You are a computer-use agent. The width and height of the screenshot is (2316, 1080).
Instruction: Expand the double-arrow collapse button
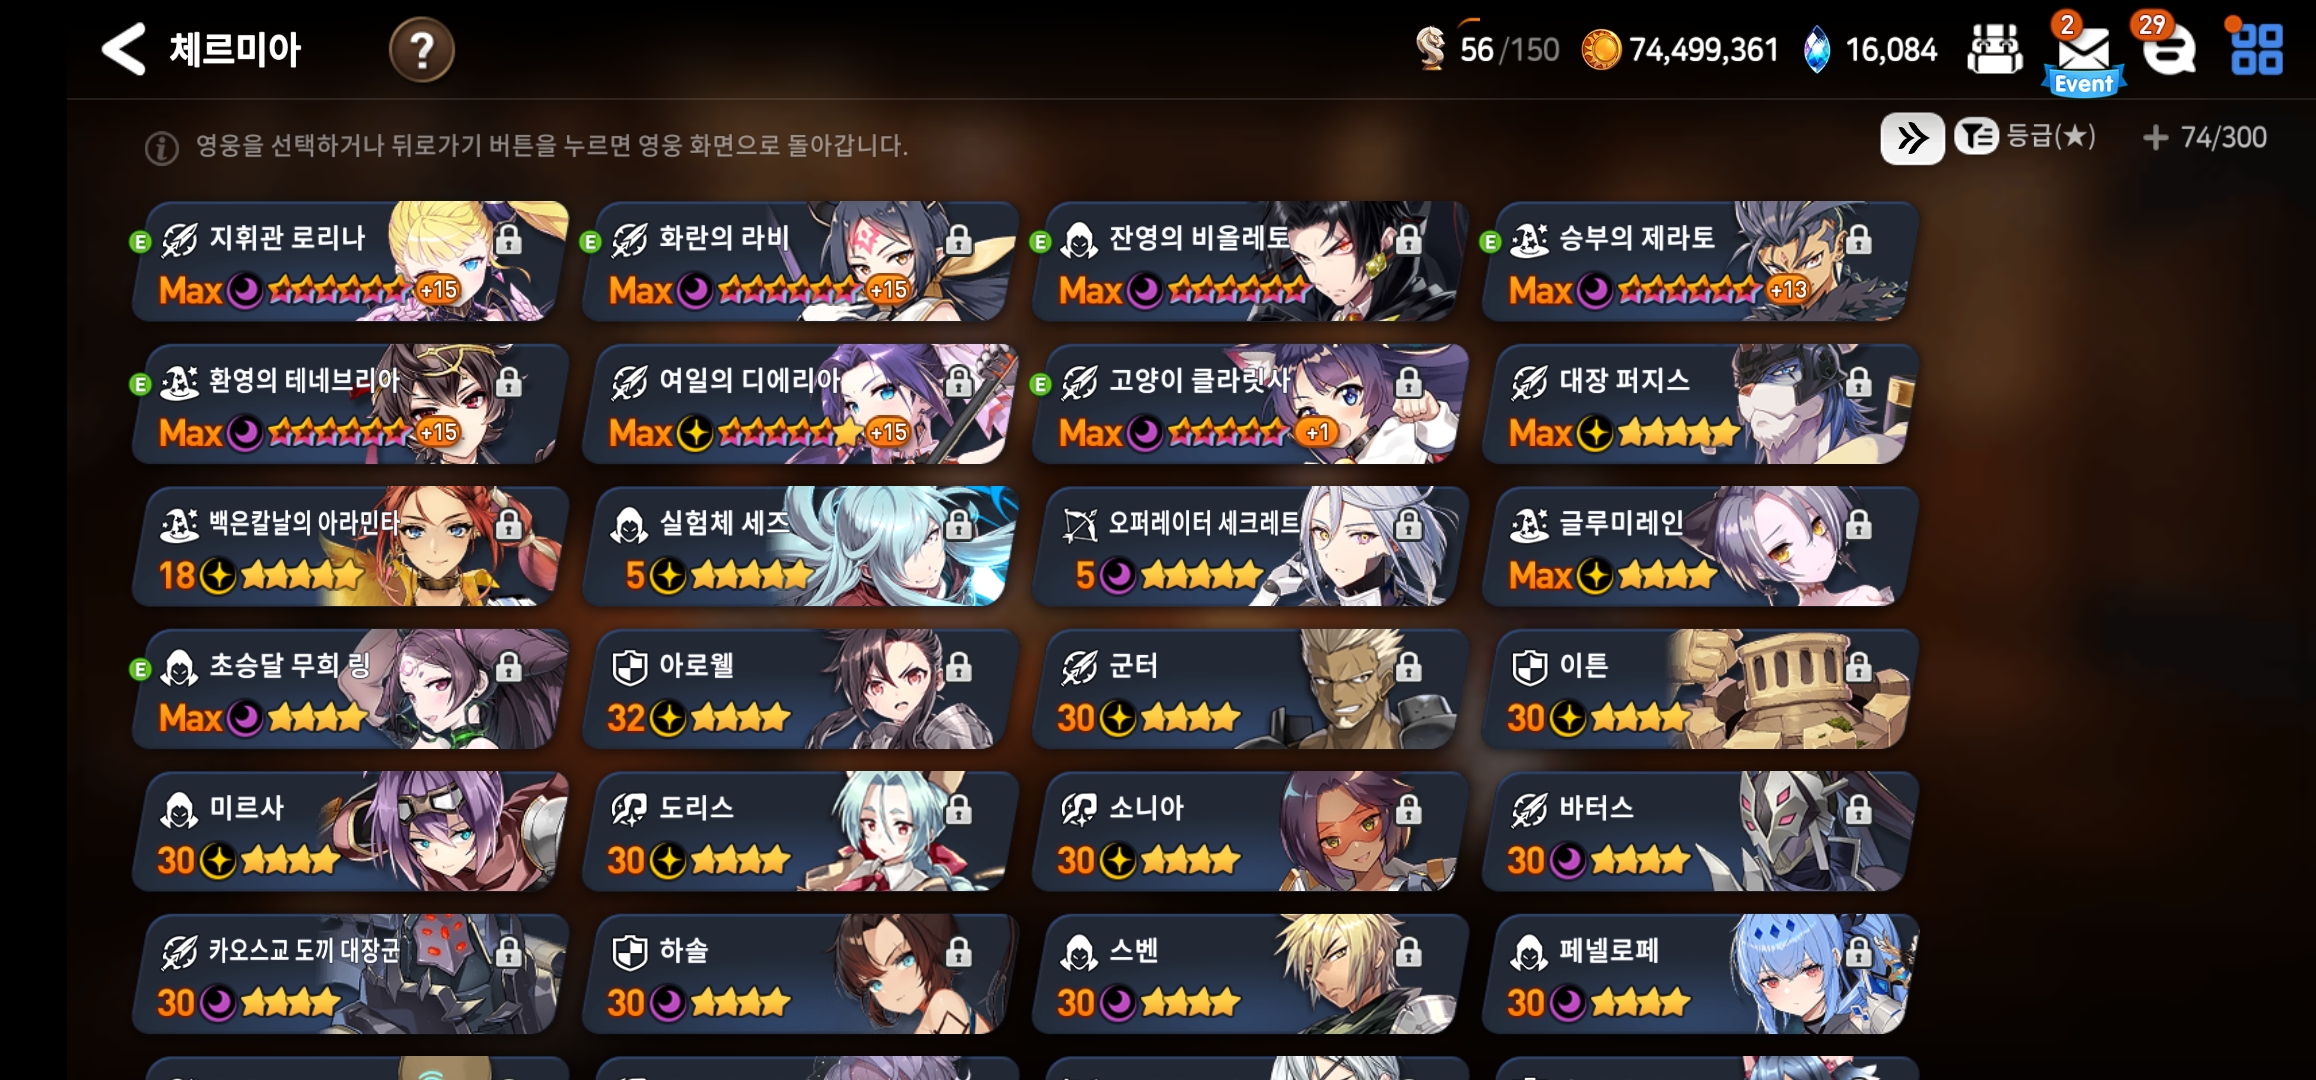coord(1912,138)
